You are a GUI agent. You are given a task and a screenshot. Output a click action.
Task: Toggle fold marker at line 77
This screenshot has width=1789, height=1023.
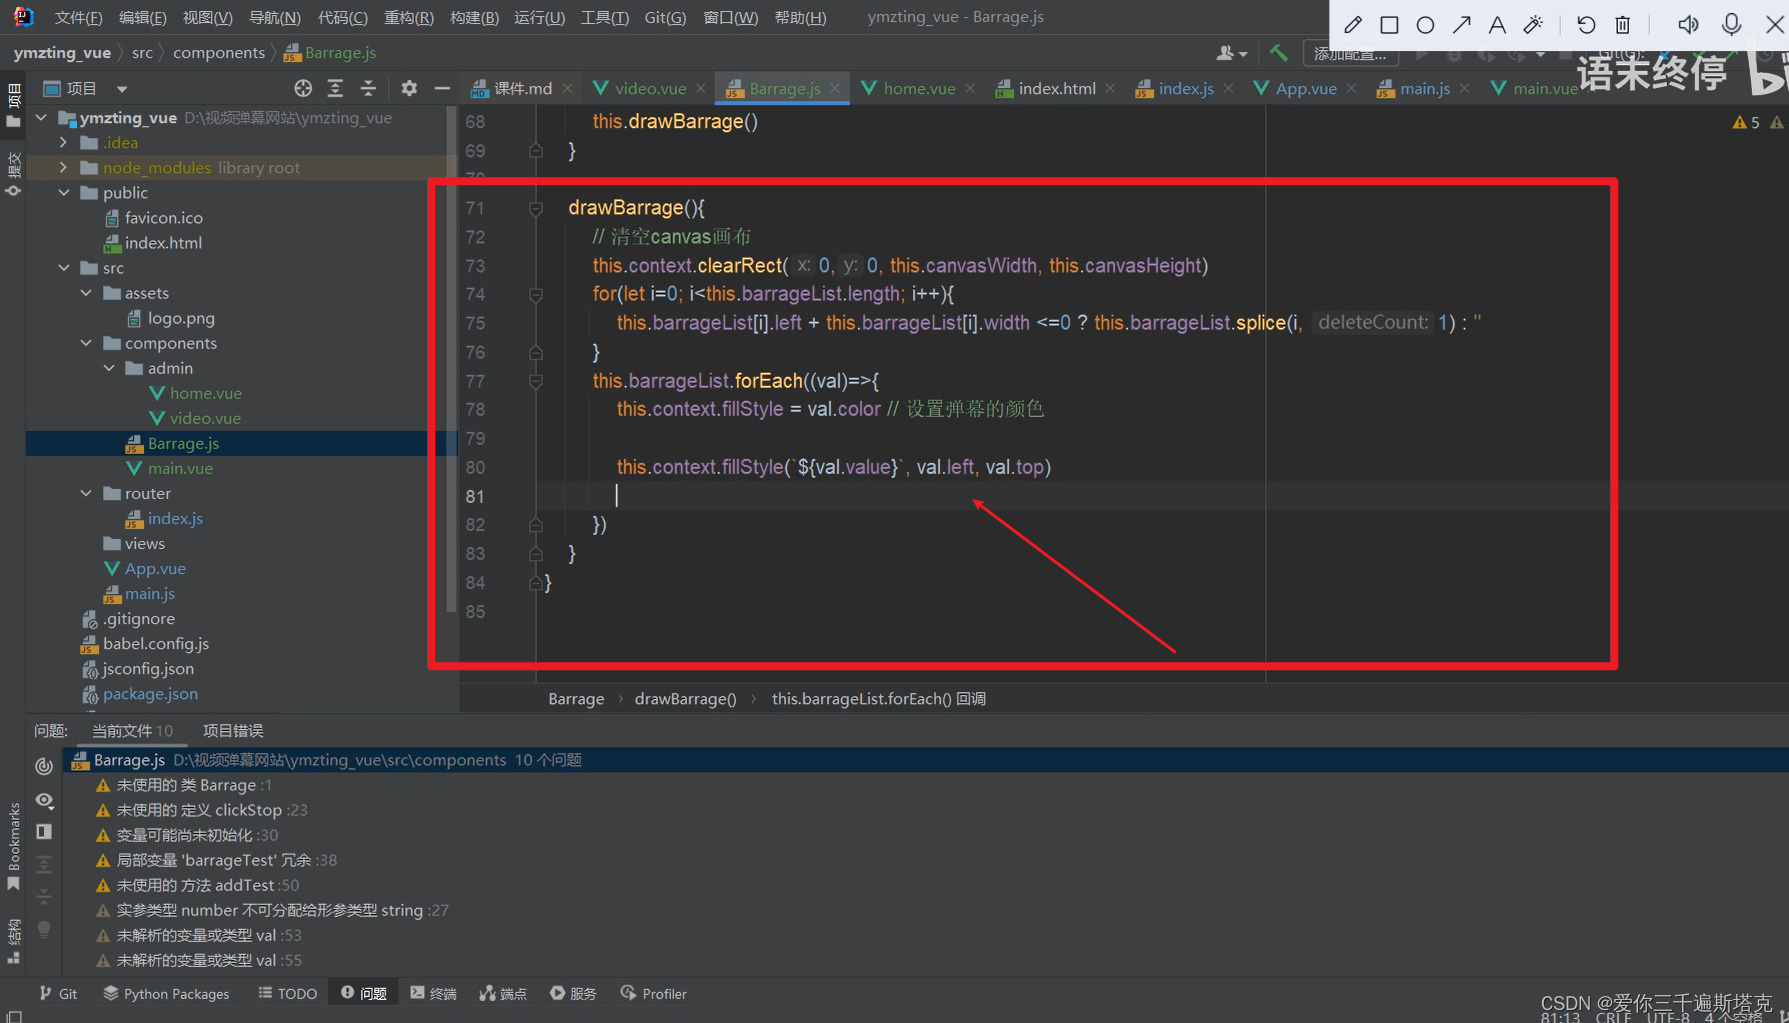pos(536,381)
